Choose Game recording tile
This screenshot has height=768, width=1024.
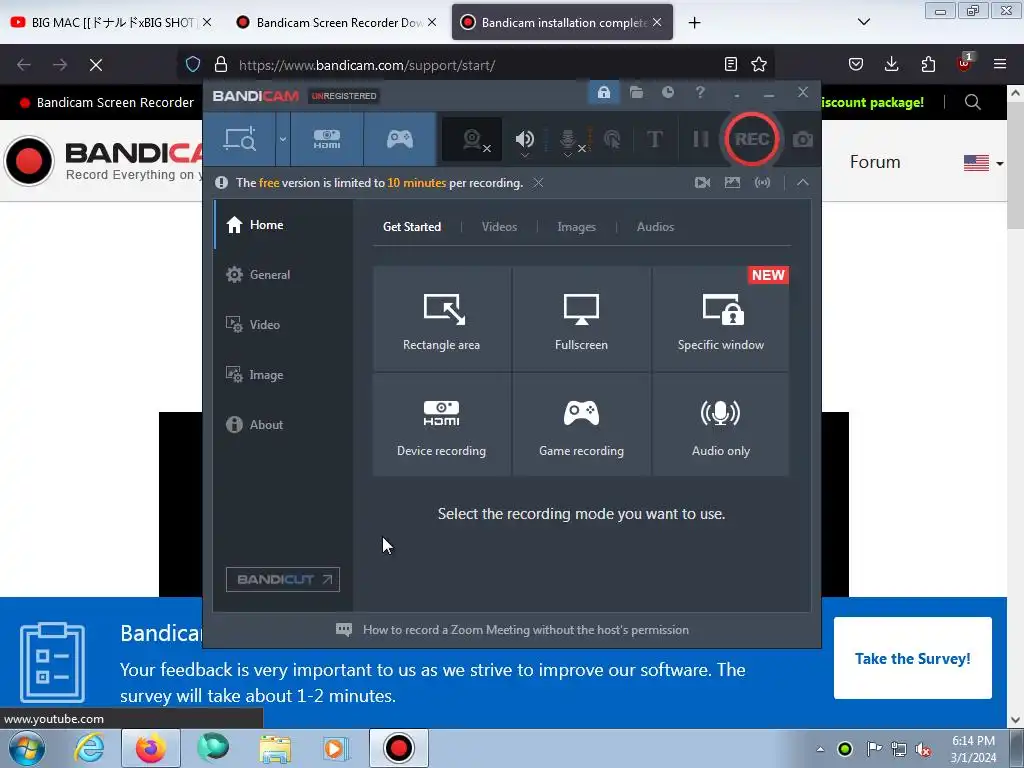(x=581, y=424)
